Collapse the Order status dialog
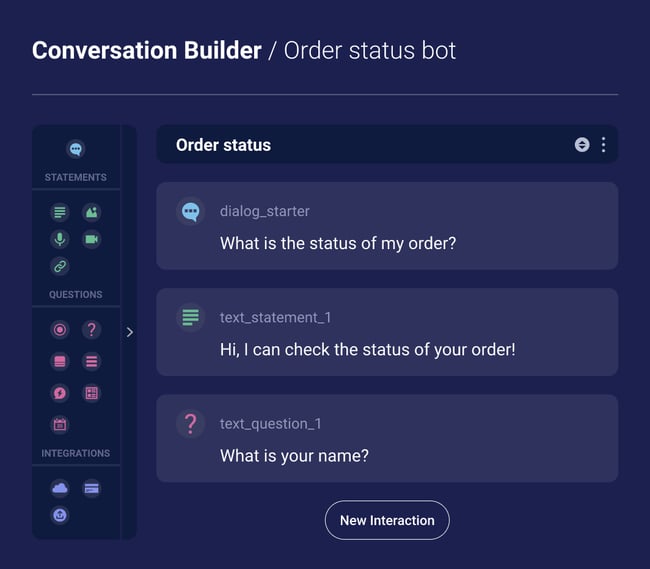The height and width of the screenshot is (569, 650). 582,145
